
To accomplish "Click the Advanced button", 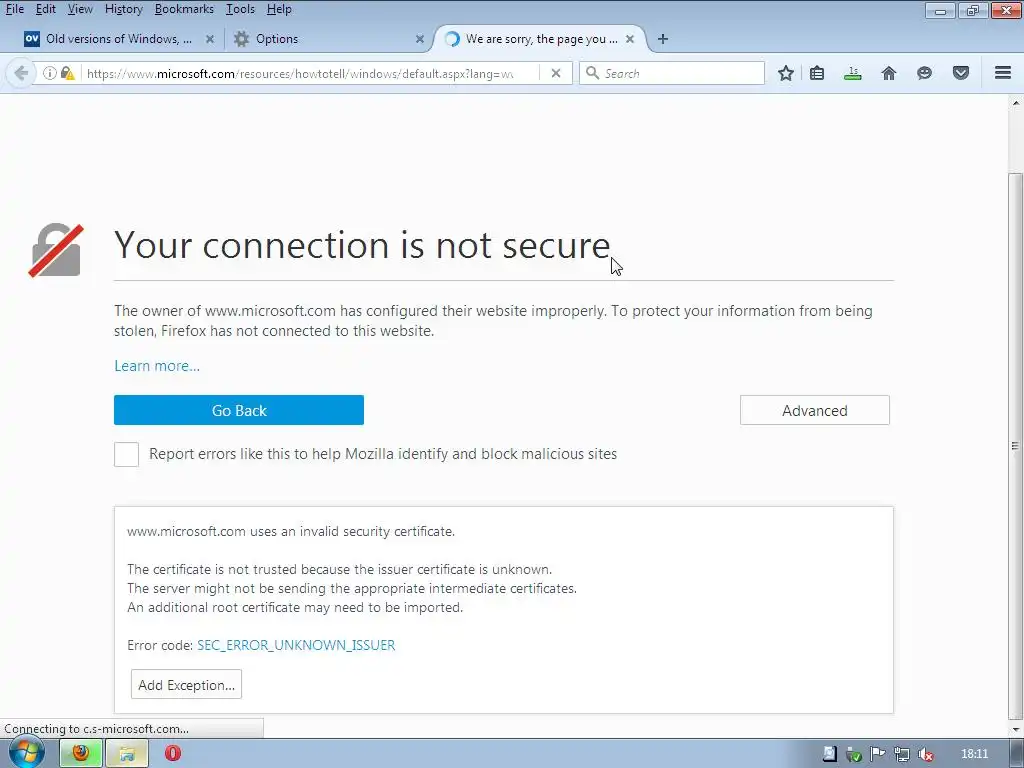I will [814, 410].
